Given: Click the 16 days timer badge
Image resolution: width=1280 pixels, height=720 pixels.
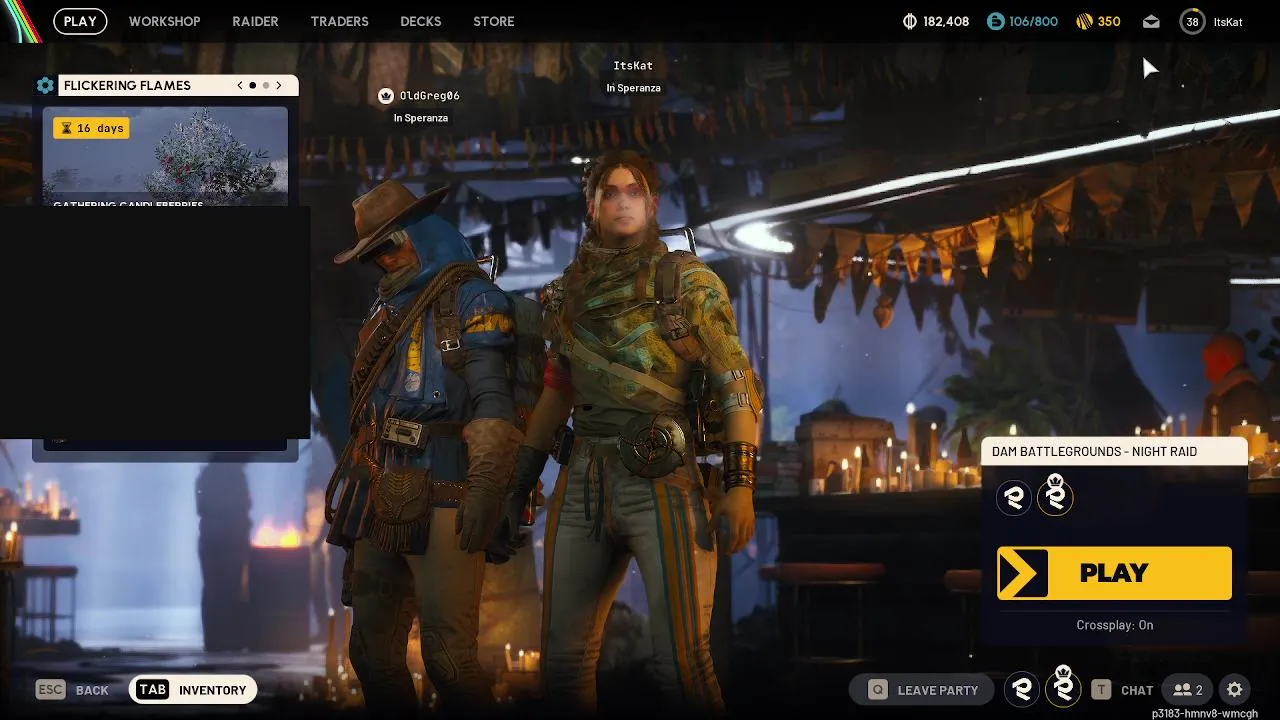Looking at the screenshot, I should pos(91,128).
